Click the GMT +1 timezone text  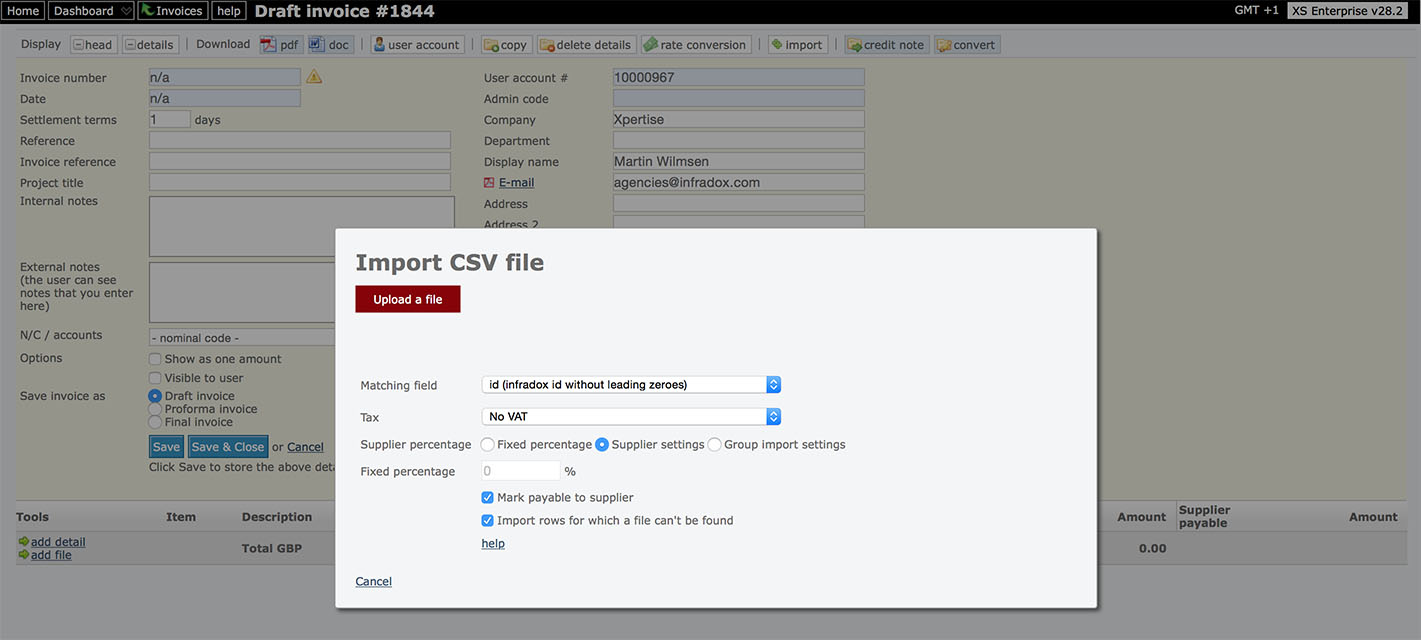click(x=1256, y=10)
